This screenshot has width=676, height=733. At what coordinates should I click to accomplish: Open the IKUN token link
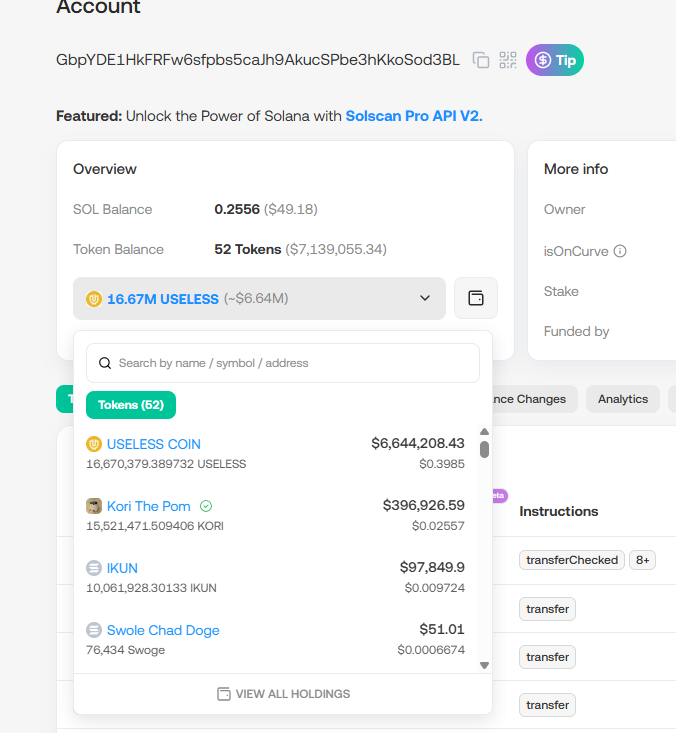(x=122, y=568)
